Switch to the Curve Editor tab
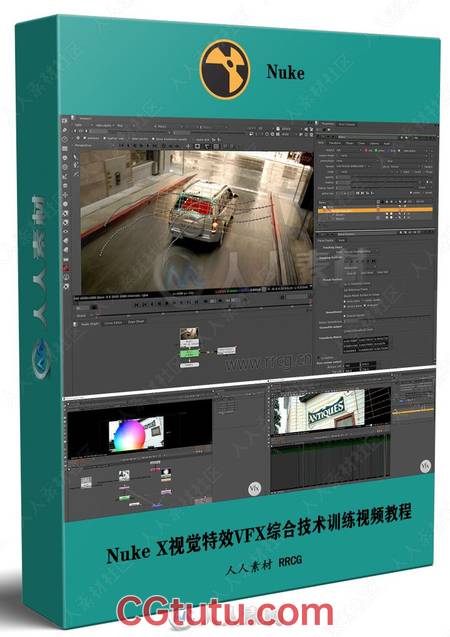The width and height of the screenshot is (450, 637). click(113, 323)
